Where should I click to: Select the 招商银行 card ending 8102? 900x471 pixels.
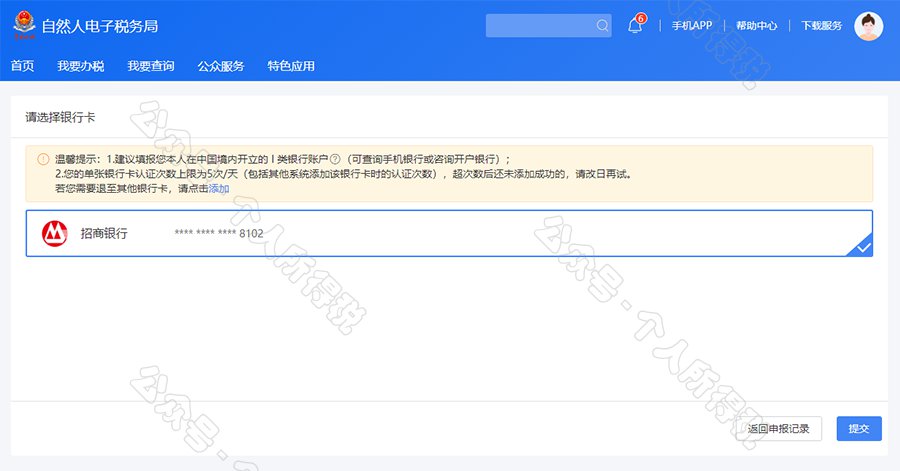449,233
